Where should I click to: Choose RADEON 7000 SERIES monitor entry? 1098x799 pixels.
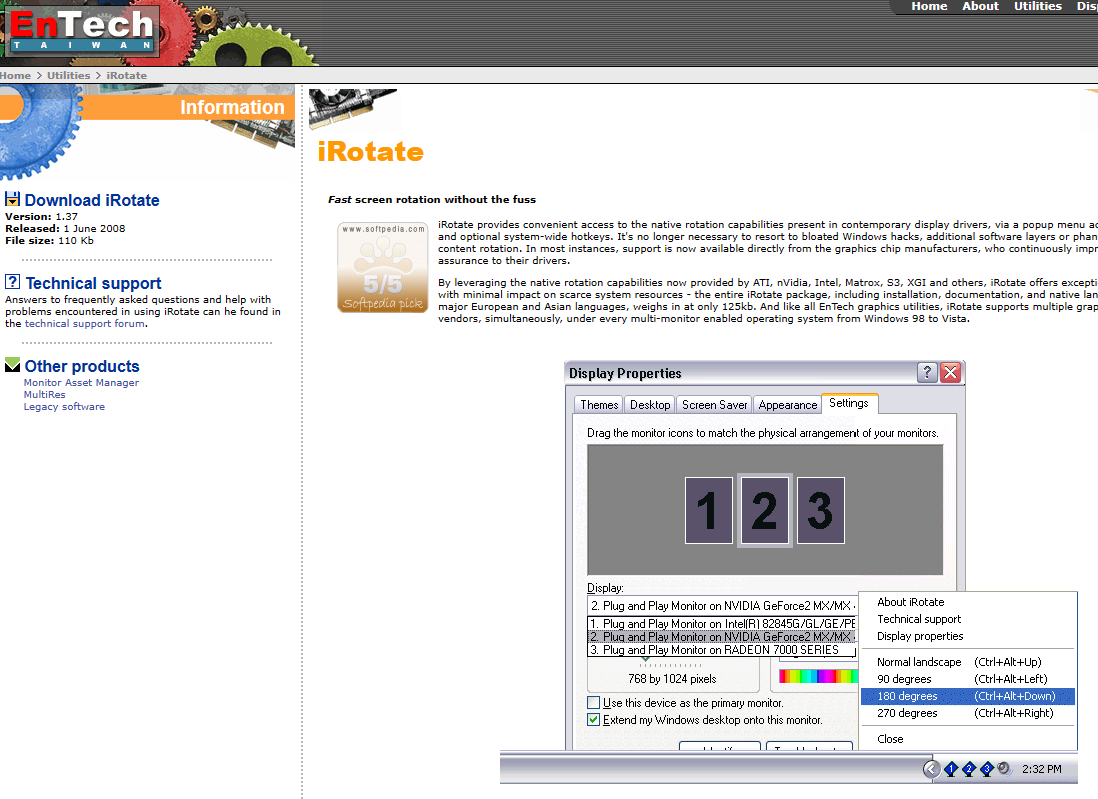pos(722,650)
